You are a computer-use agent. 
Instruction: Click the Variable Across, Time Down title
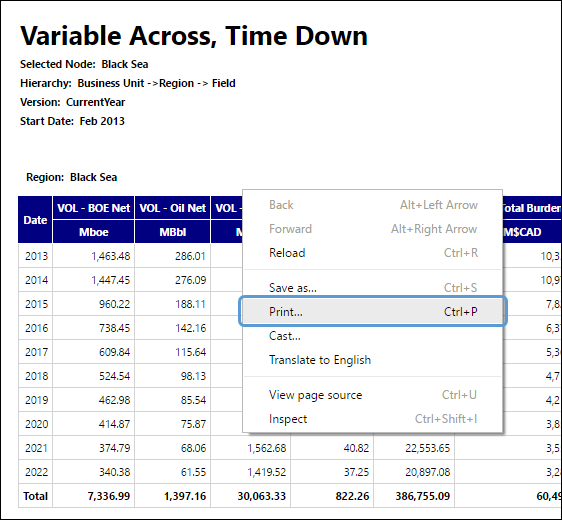[x=194, y=36]
